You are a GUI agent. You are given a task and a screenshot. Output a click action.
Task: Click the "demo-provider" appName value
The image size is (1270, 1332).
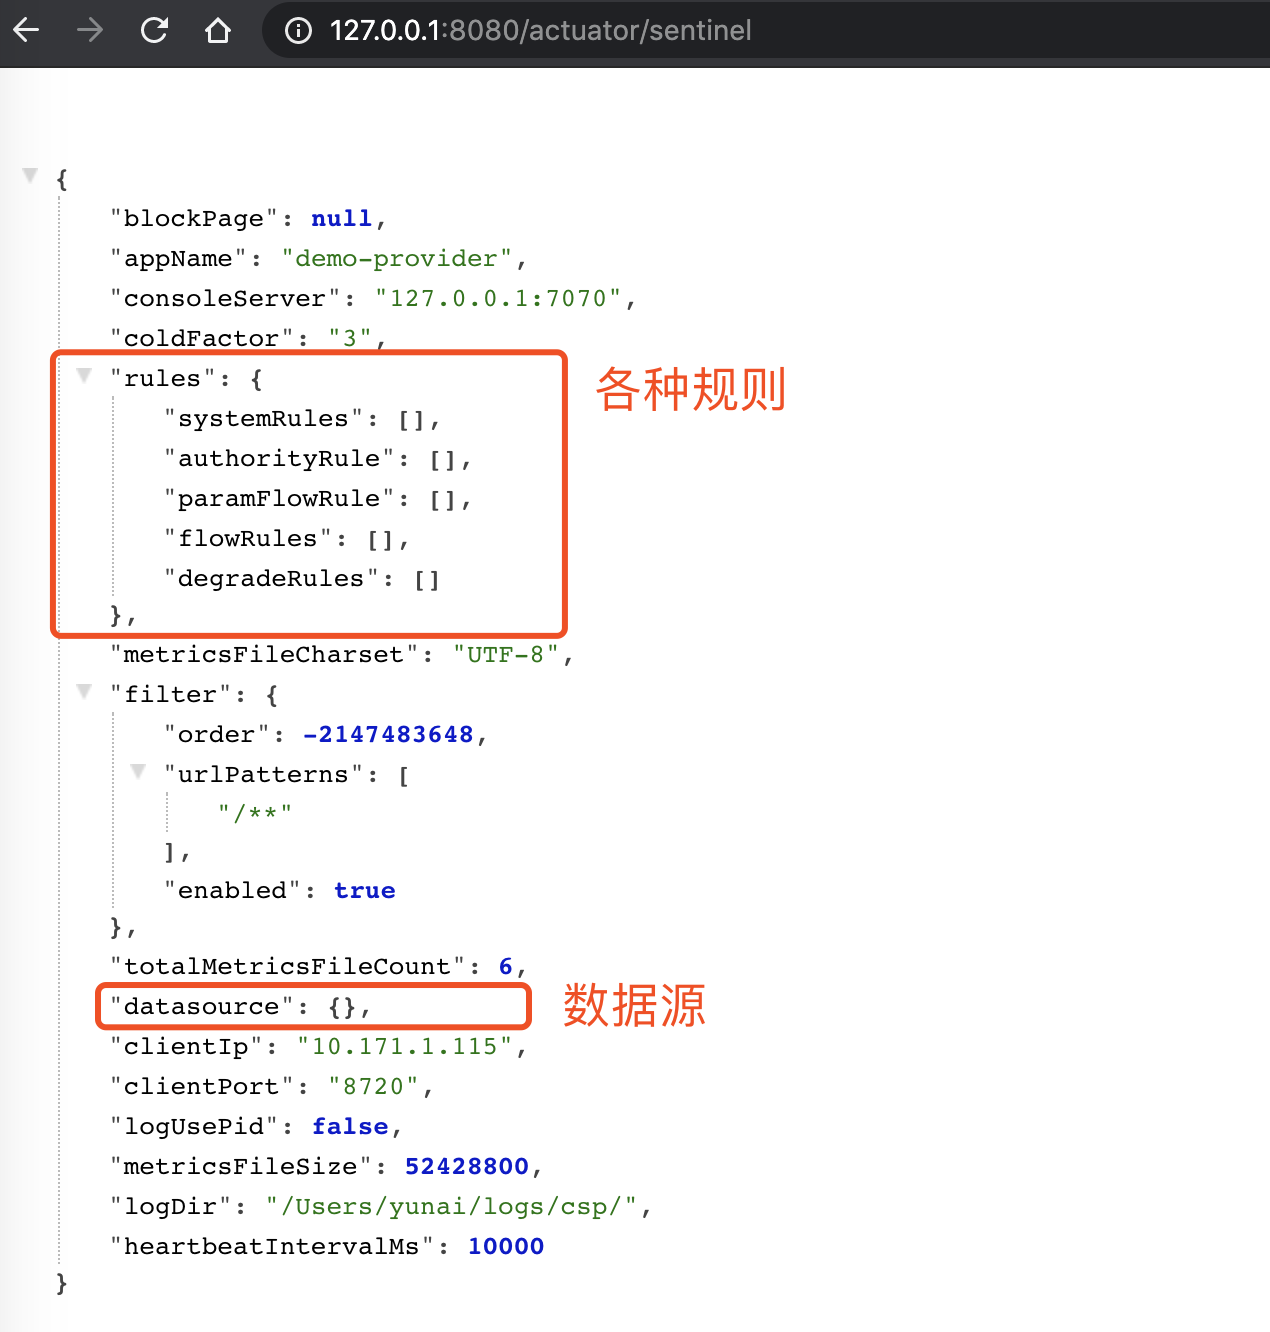[x=395, y=258]
